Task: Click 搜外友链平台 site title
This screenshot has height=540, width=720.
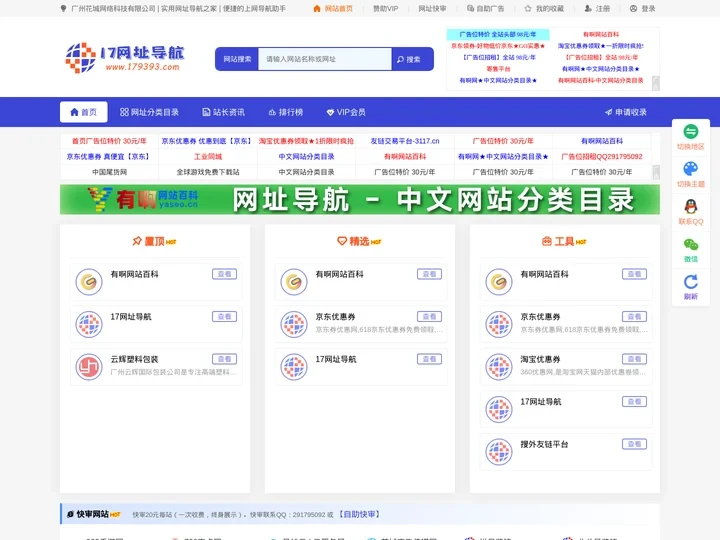Action: click(544, 444)
